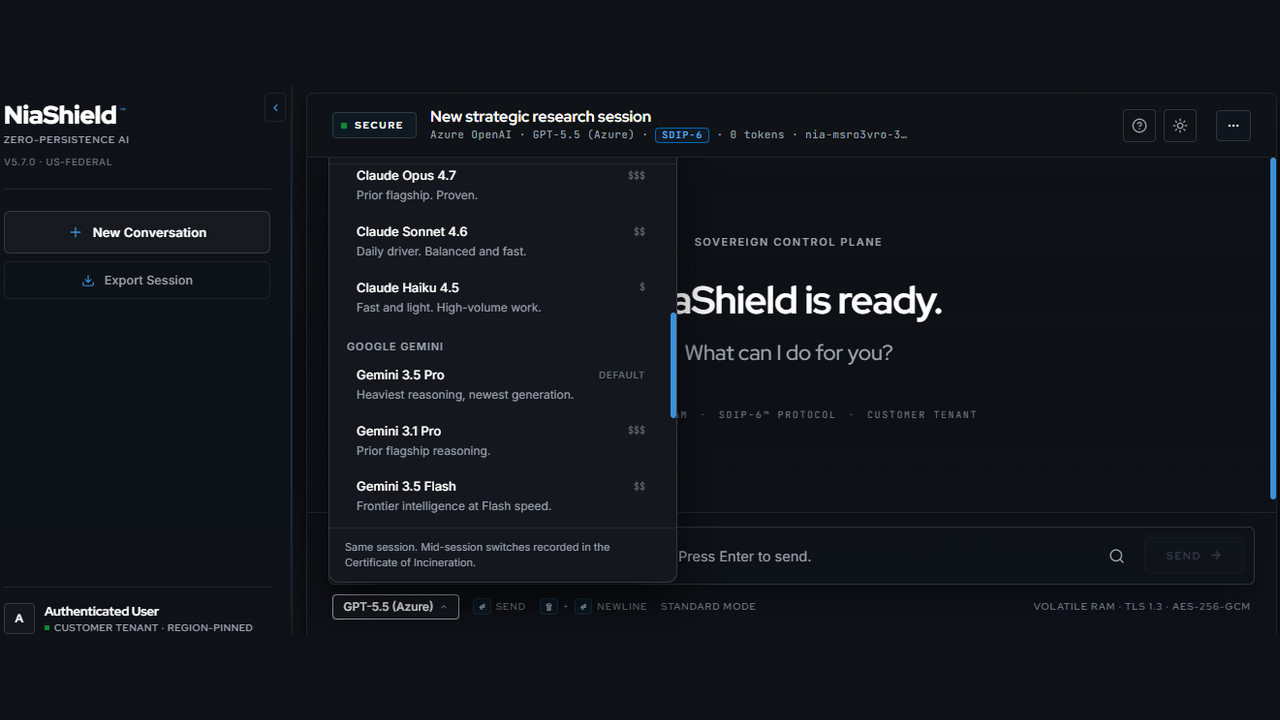Screen dimensions: 1280x720
Task: Select Gemini 3.5 Pro default model
Action: coord(502,384)
